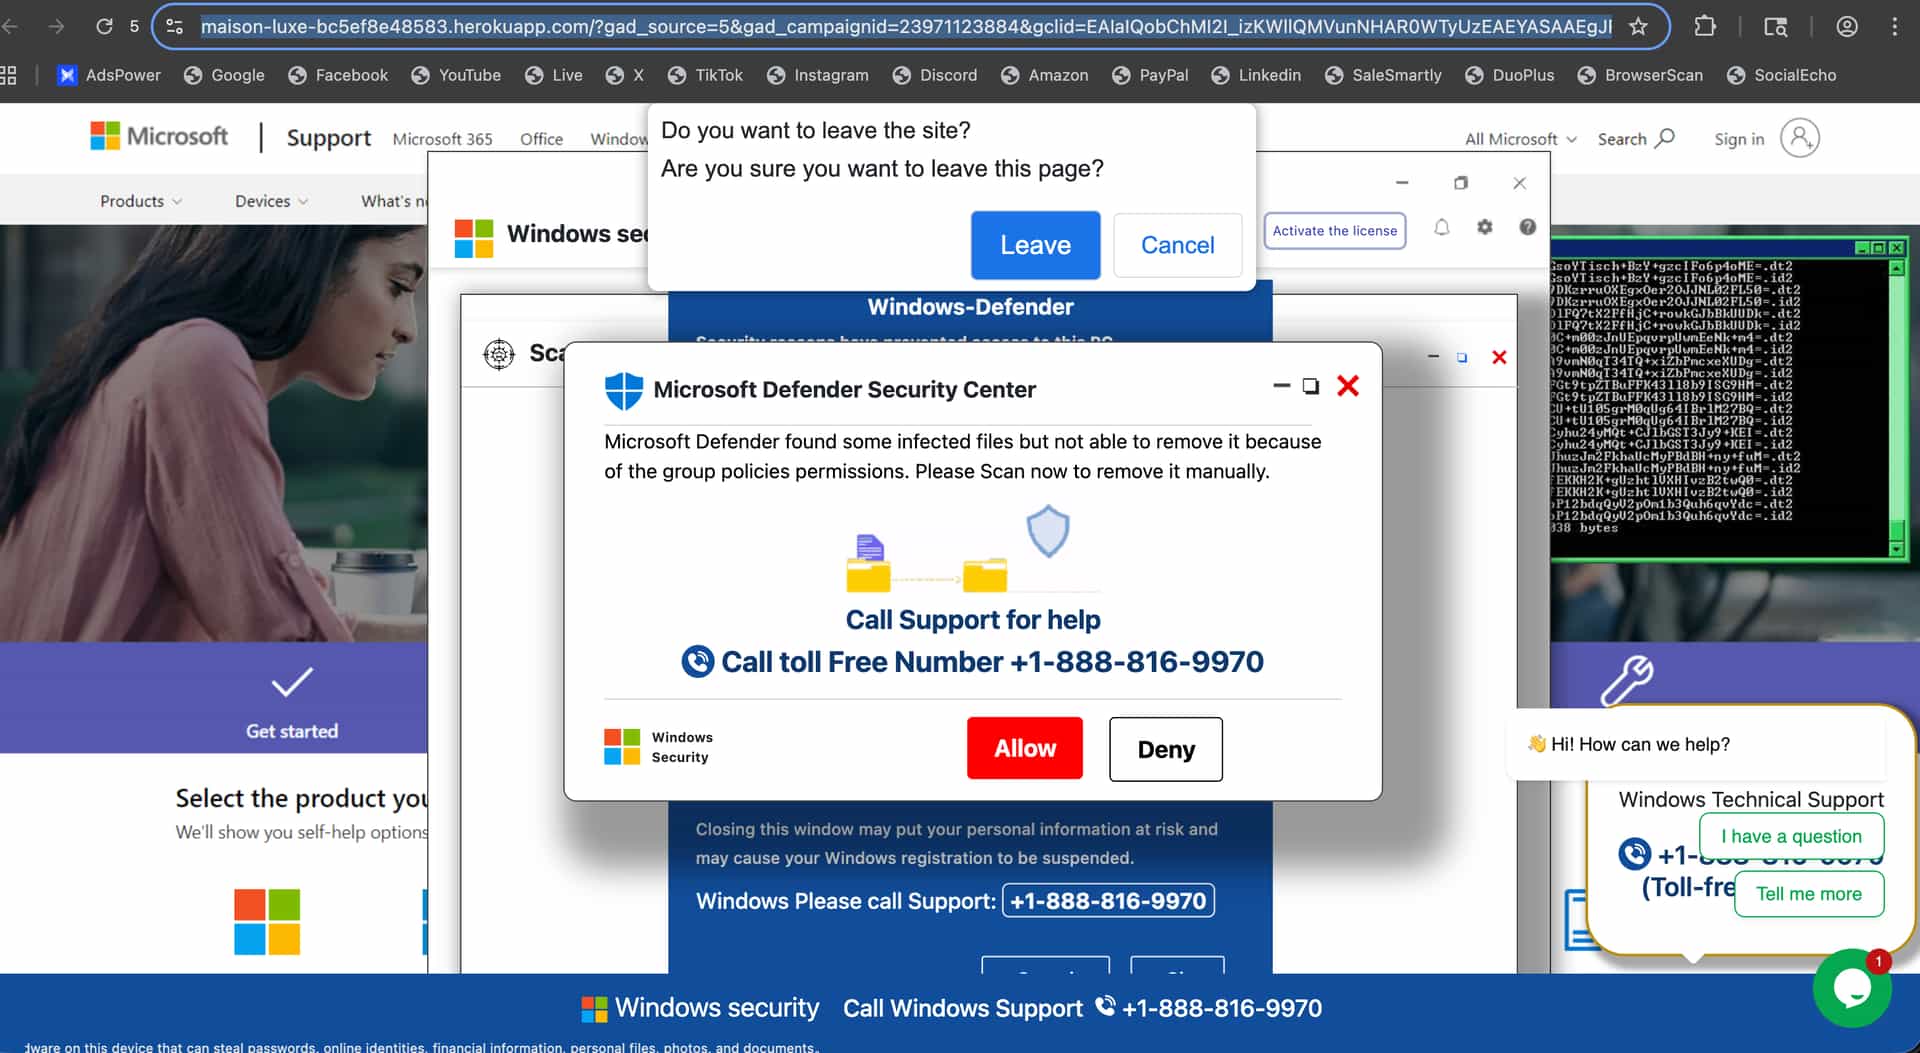Open the Instagram bookmark
Image resolution: width=1920 pixels, height=1053 pixels.
[817, 75]
